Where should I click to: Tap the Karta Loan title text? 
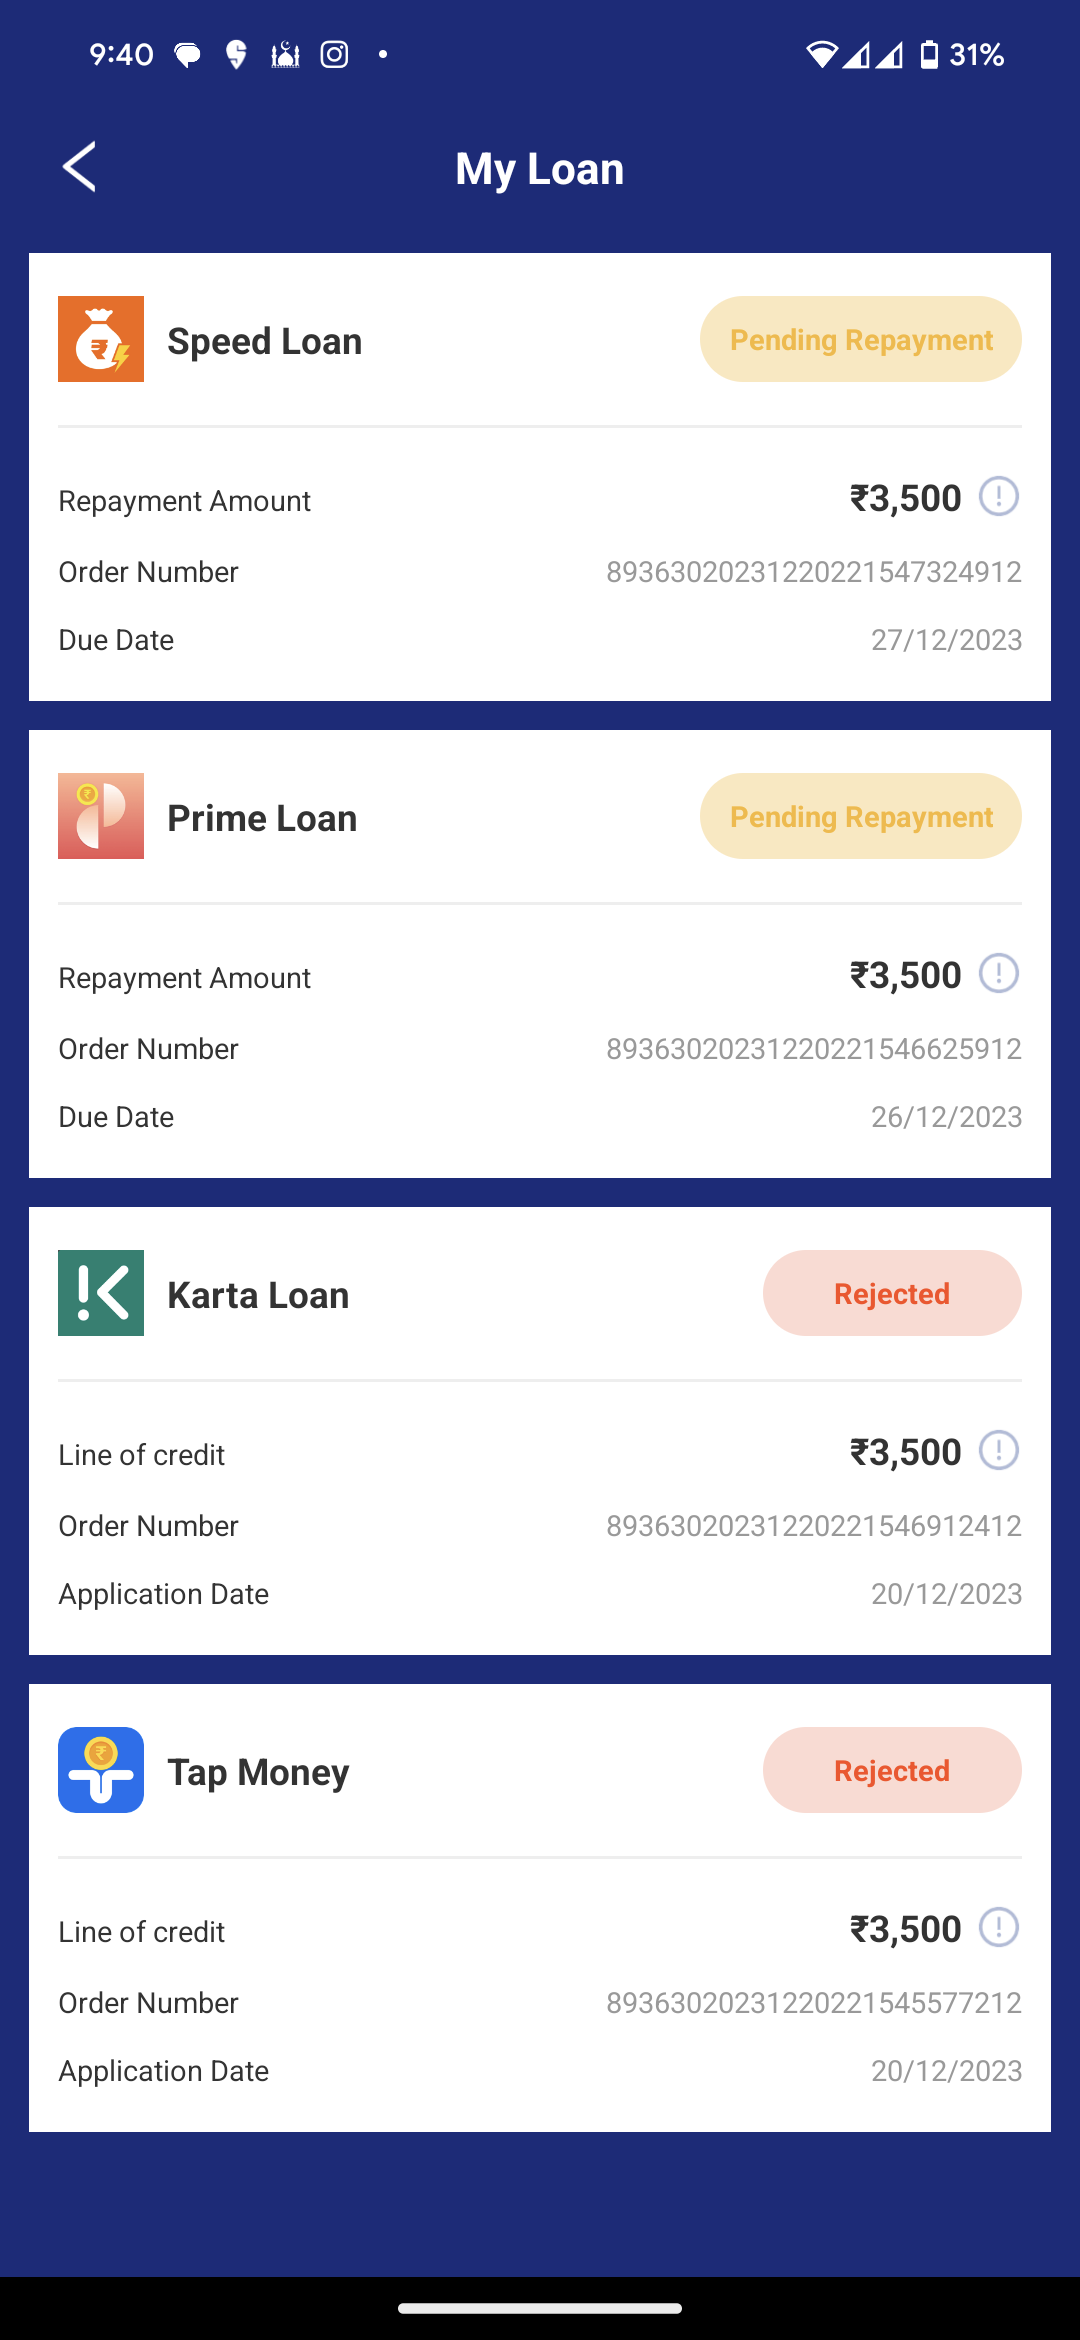tap(258, 1295)
